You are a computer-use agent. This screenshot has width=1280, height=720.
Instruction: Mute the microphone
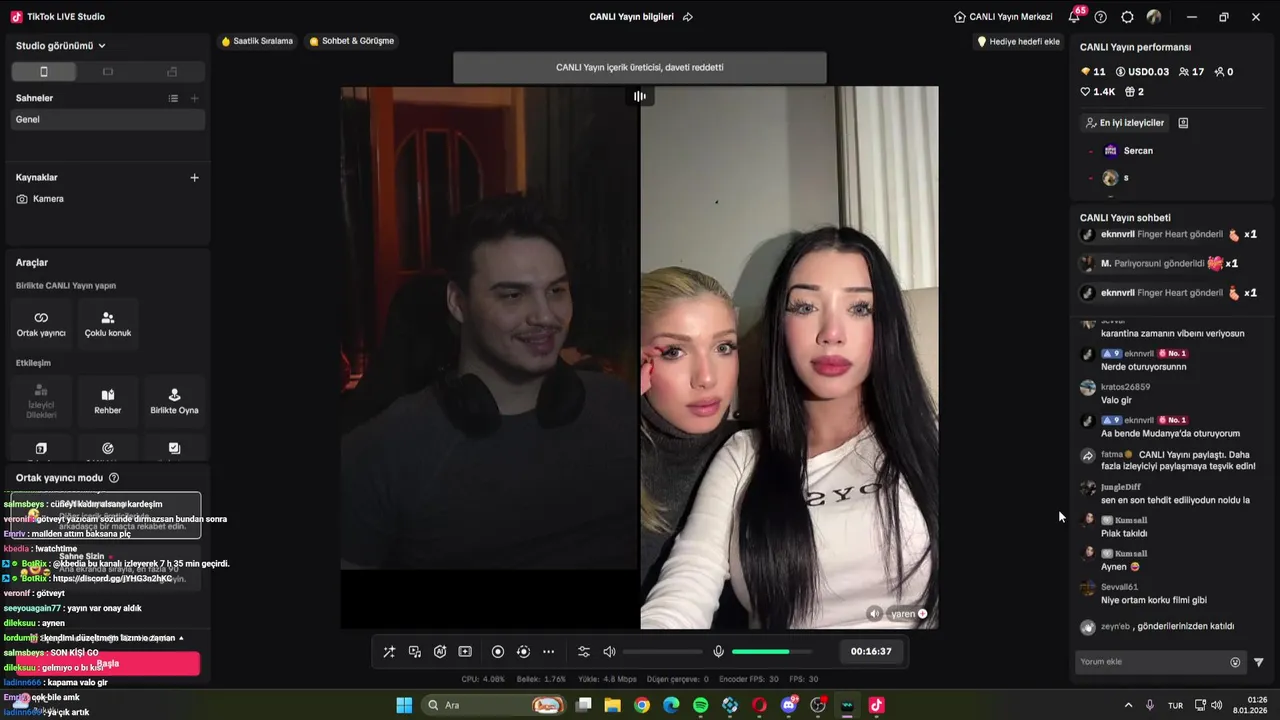pos(718,652)
